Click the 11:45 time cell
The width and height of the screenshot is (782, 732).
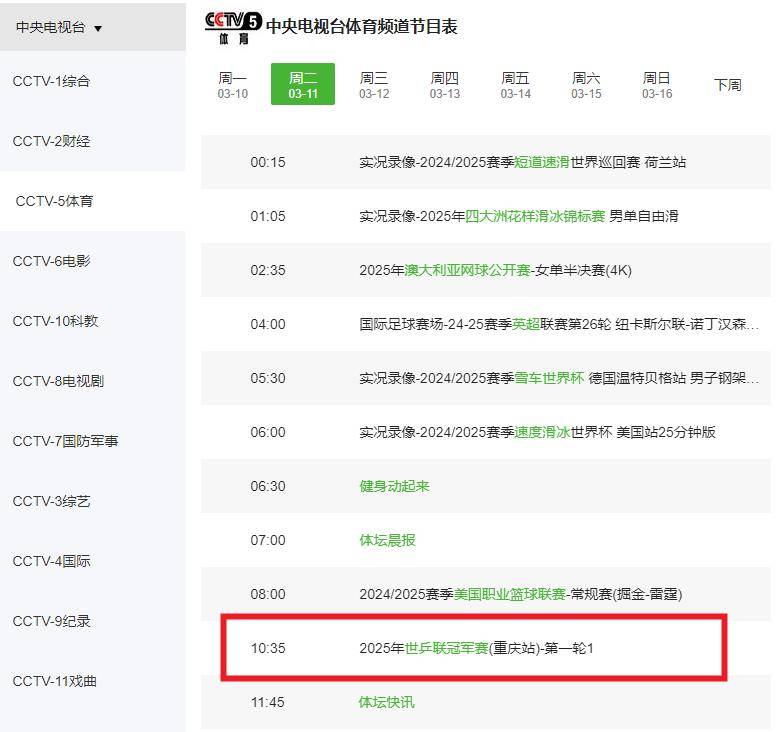268,702
